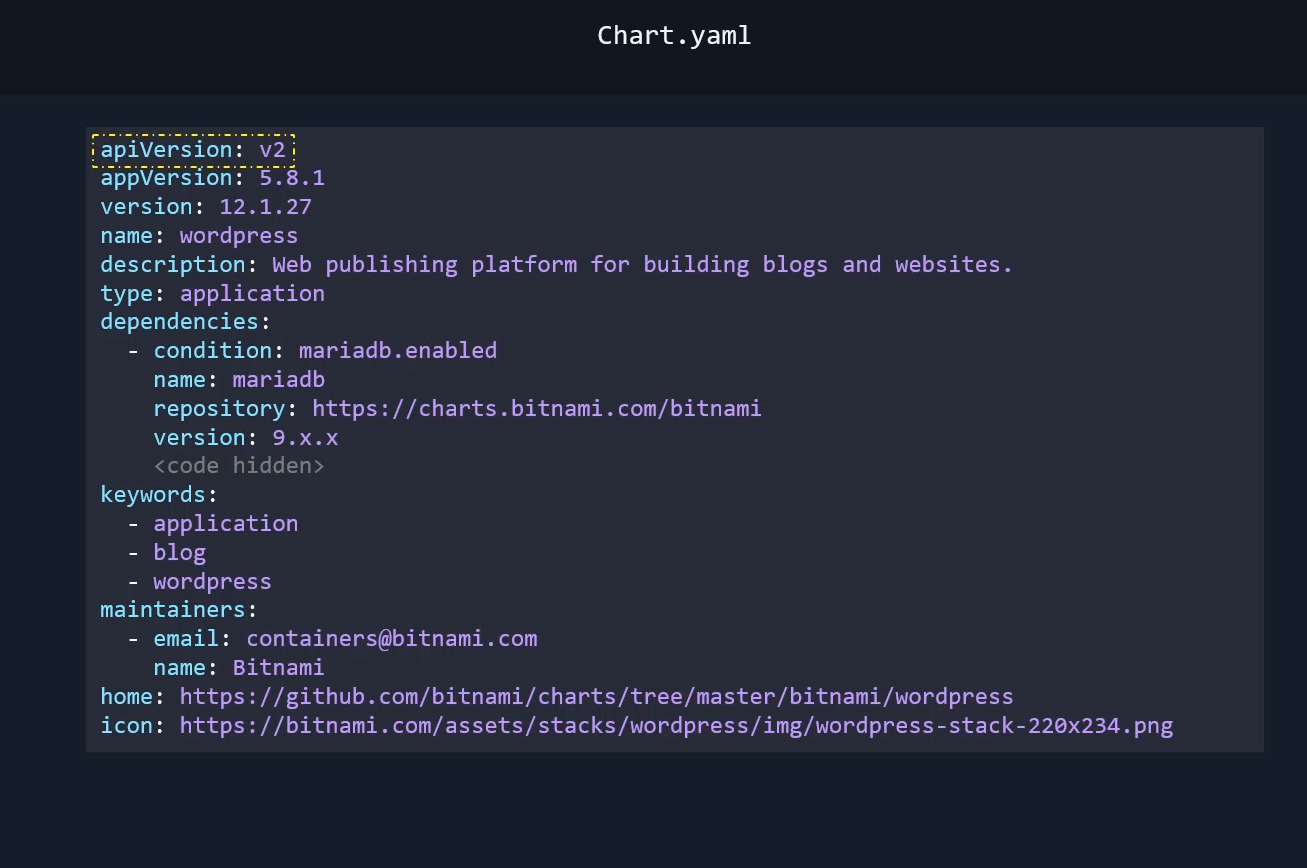Click the "description" key

click(x=173, y=265)
